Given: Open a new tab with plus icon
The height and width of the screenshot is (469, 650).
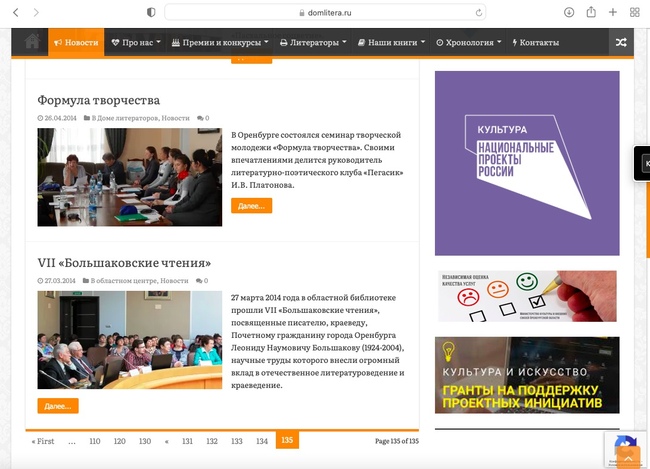Looking at the screenshot, I should coord(613,12).
